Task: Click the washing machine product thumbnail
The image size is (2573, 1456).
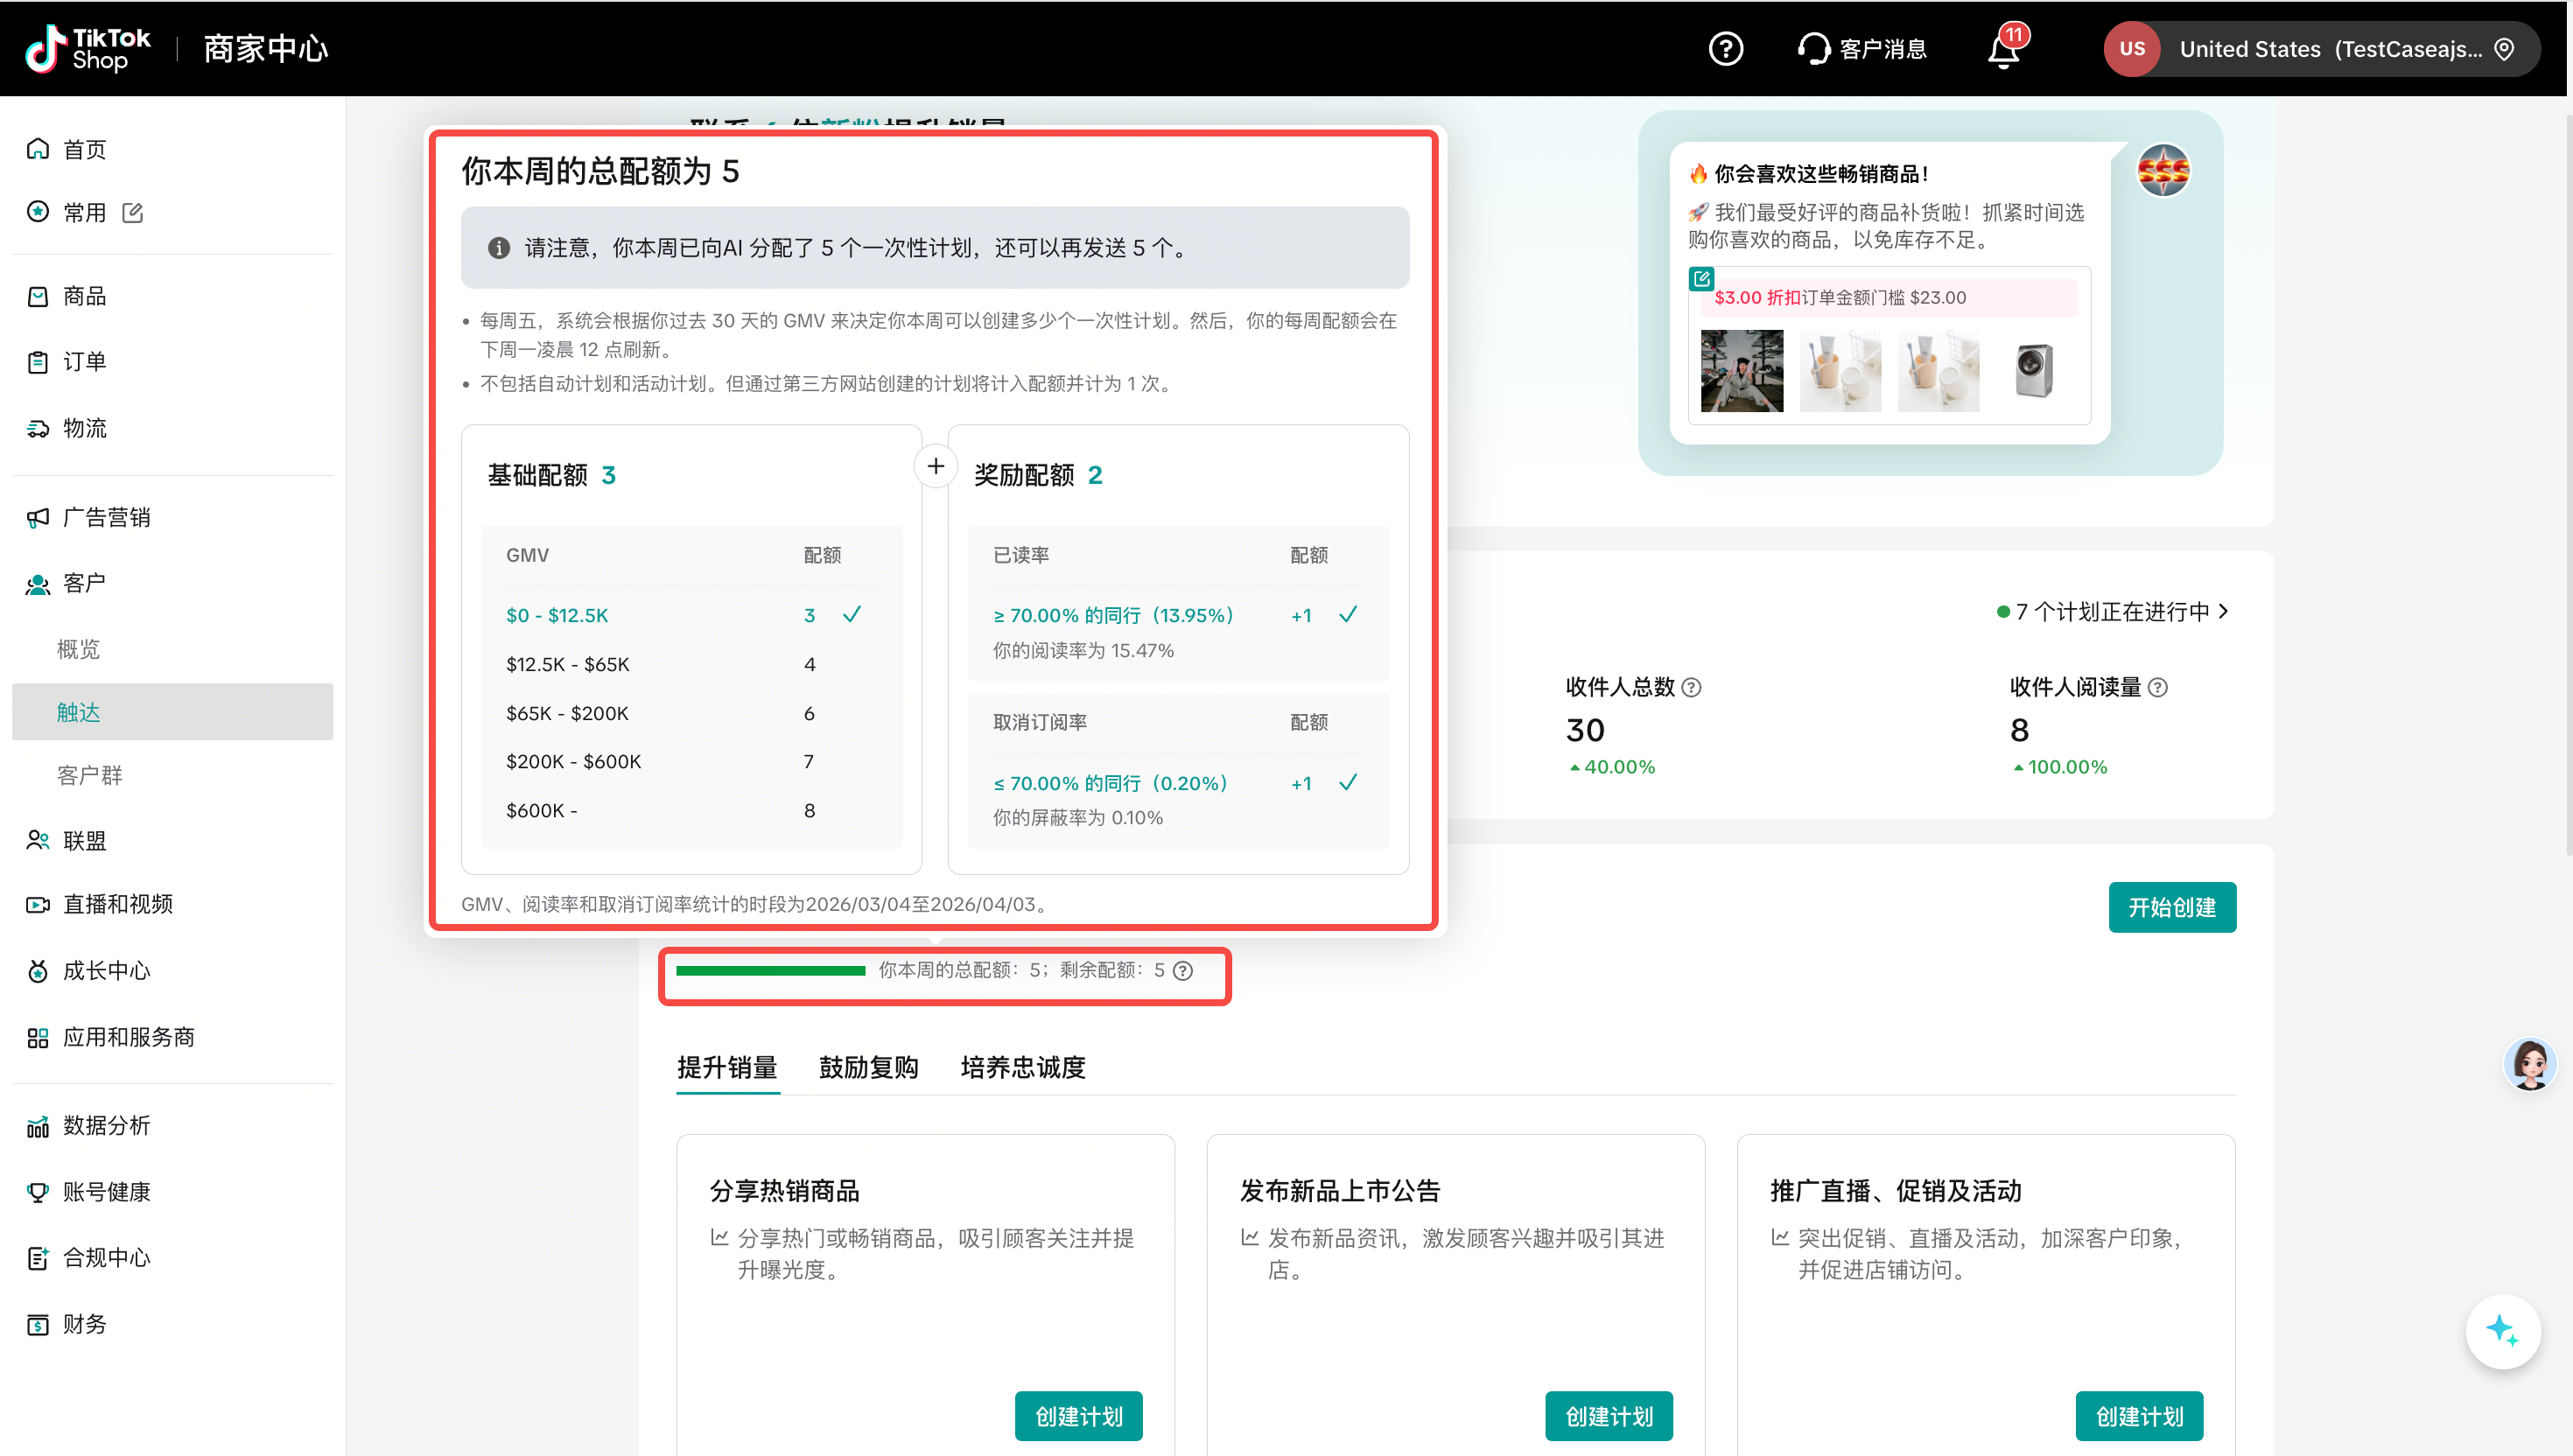Action: click(2033, 371)
